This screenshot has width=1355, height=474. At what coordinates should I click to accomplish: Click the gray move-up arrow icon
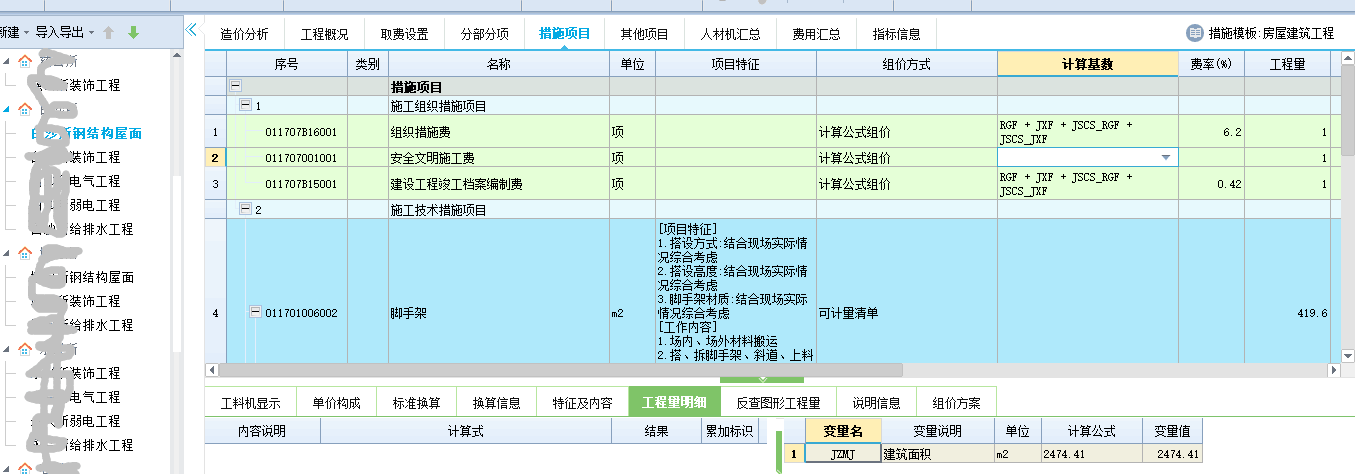tap(109, 32)
